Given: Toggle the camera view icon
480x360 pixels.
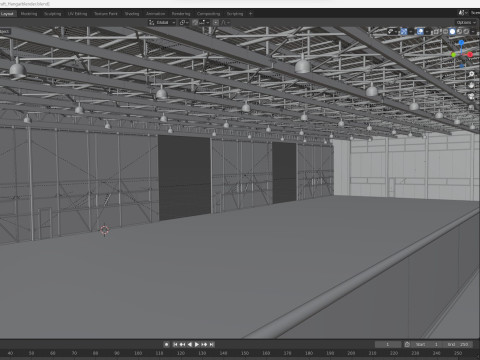Looking at the screenshot, I should [x=471, y=97].
